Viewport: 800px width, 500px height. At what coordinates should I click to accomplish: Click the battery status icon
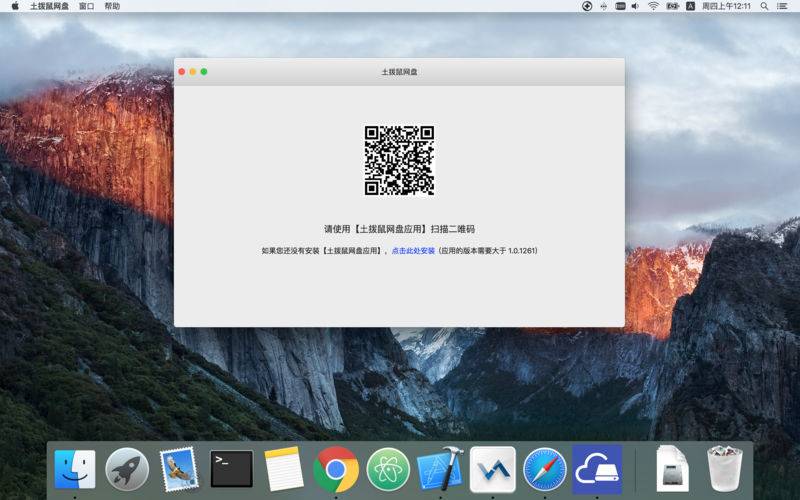pos(672,6)
